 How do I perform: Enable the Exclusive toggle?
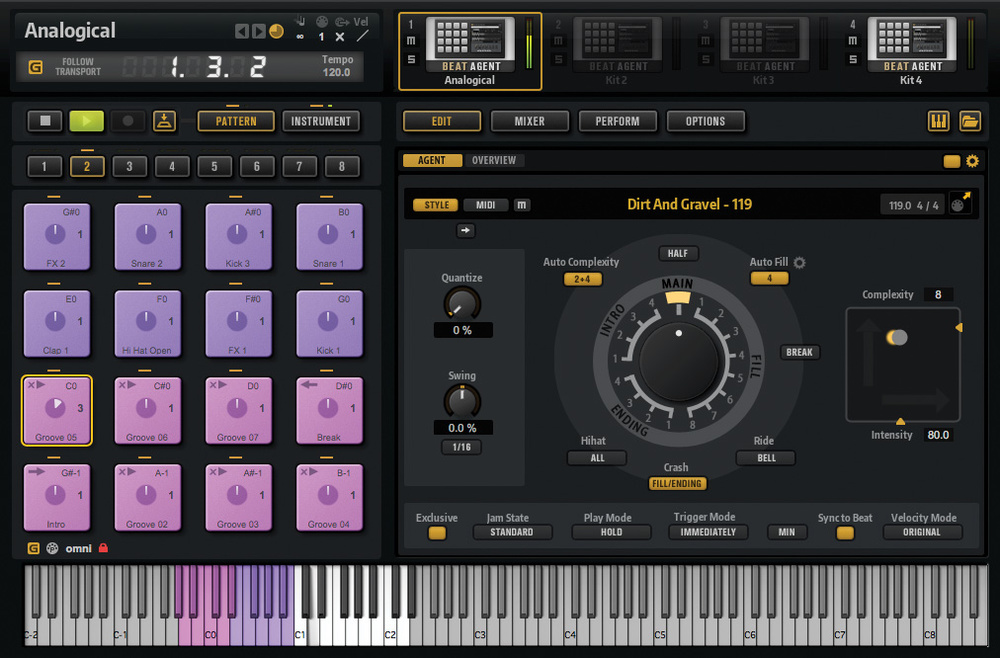pos(436,532)
